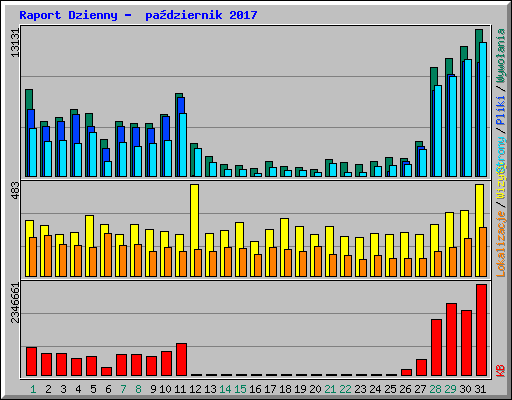Click day label 13 on x-axis
Viewport: 512px width, 400px height.
pyautogui.click(x=210, y=389)
